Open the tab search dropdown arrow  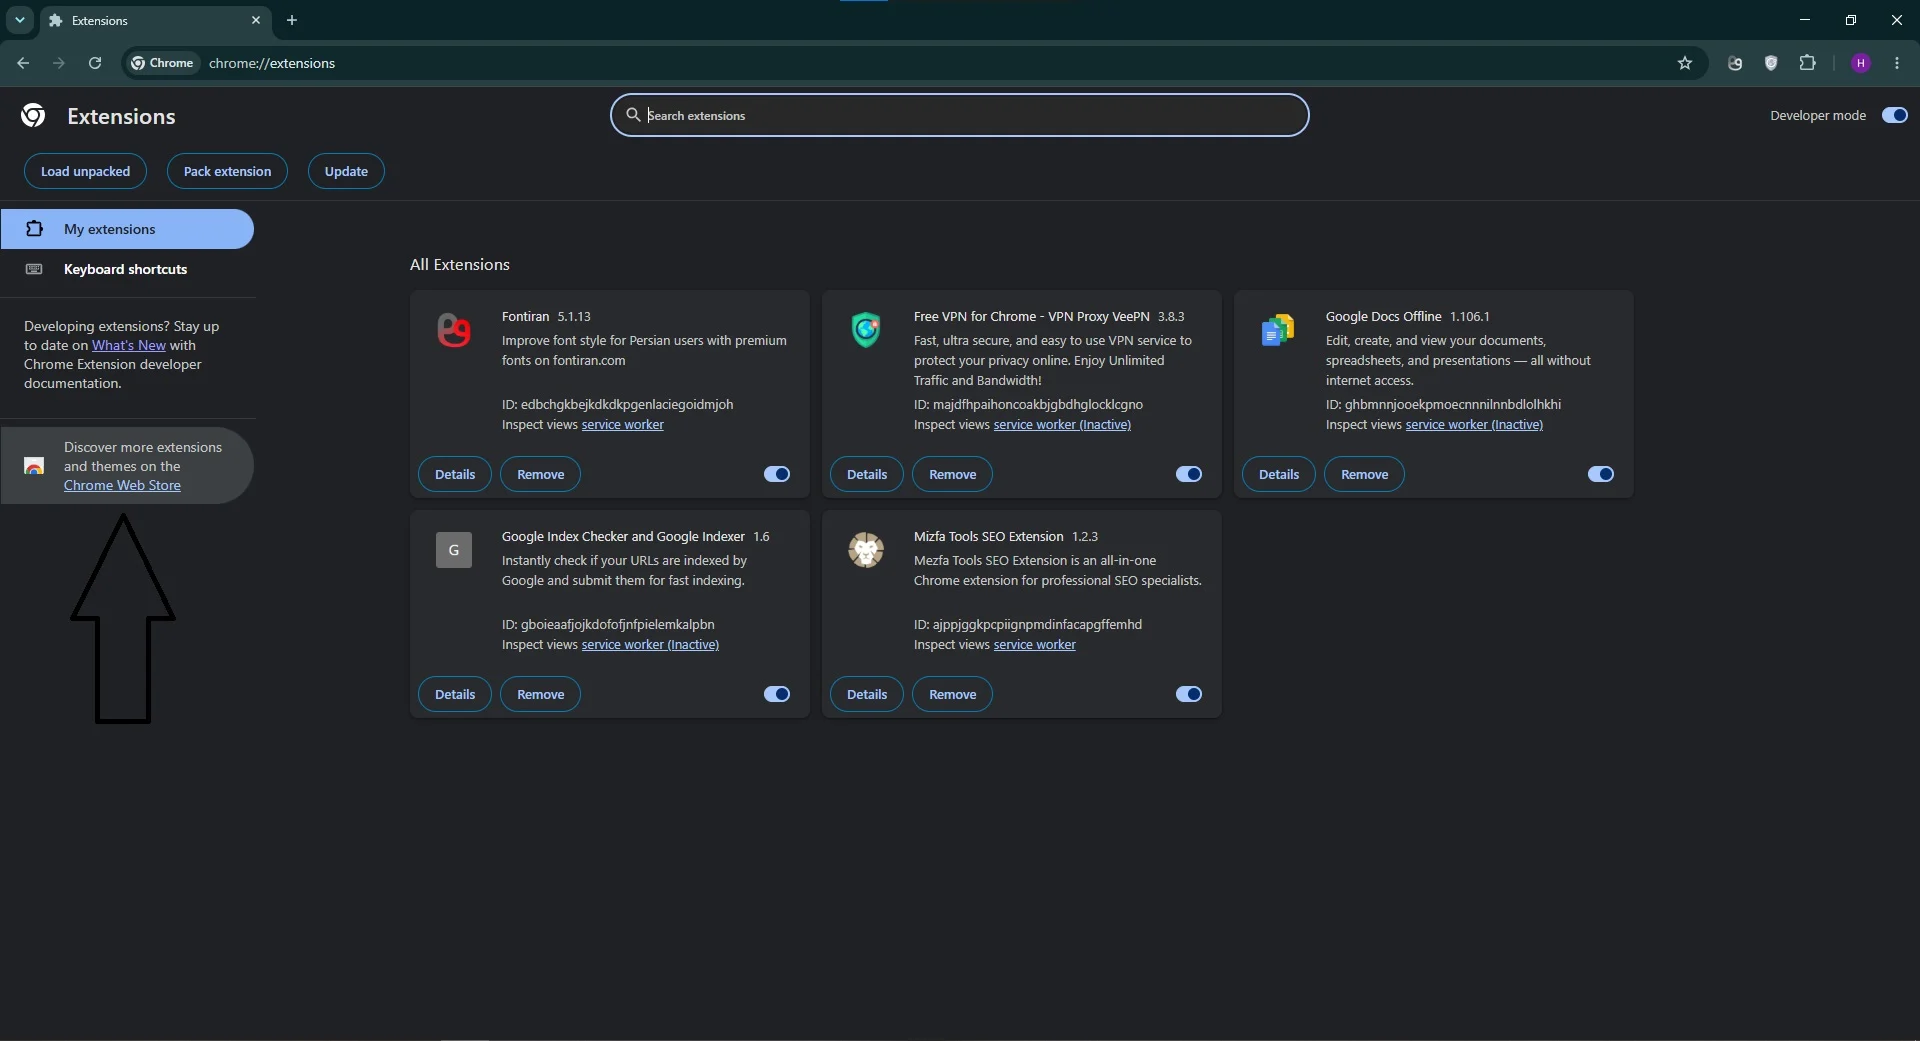19,20
